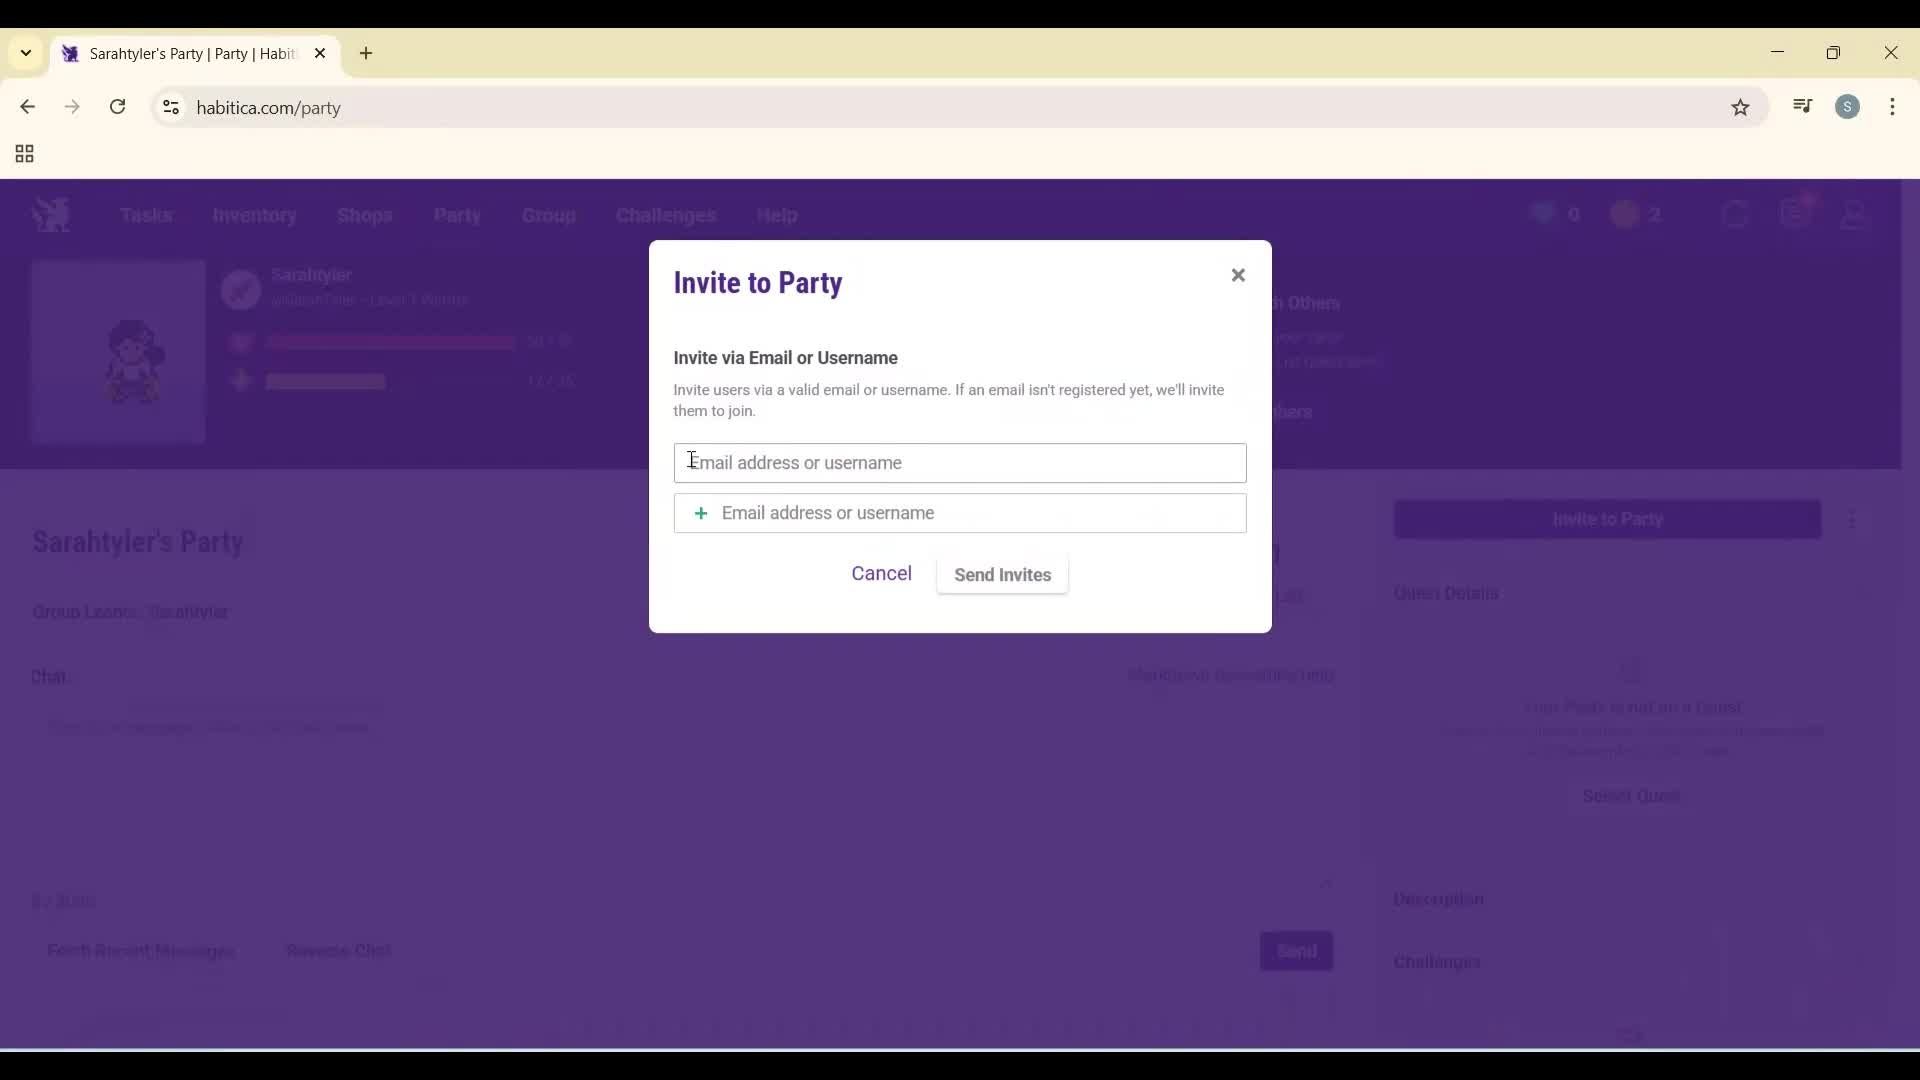Image resolution: width=1920 pixels, height=1080 pixels.
Task: Click the Habitica gryphon logo
Action: pyautogui.click(x=51, y=213)
